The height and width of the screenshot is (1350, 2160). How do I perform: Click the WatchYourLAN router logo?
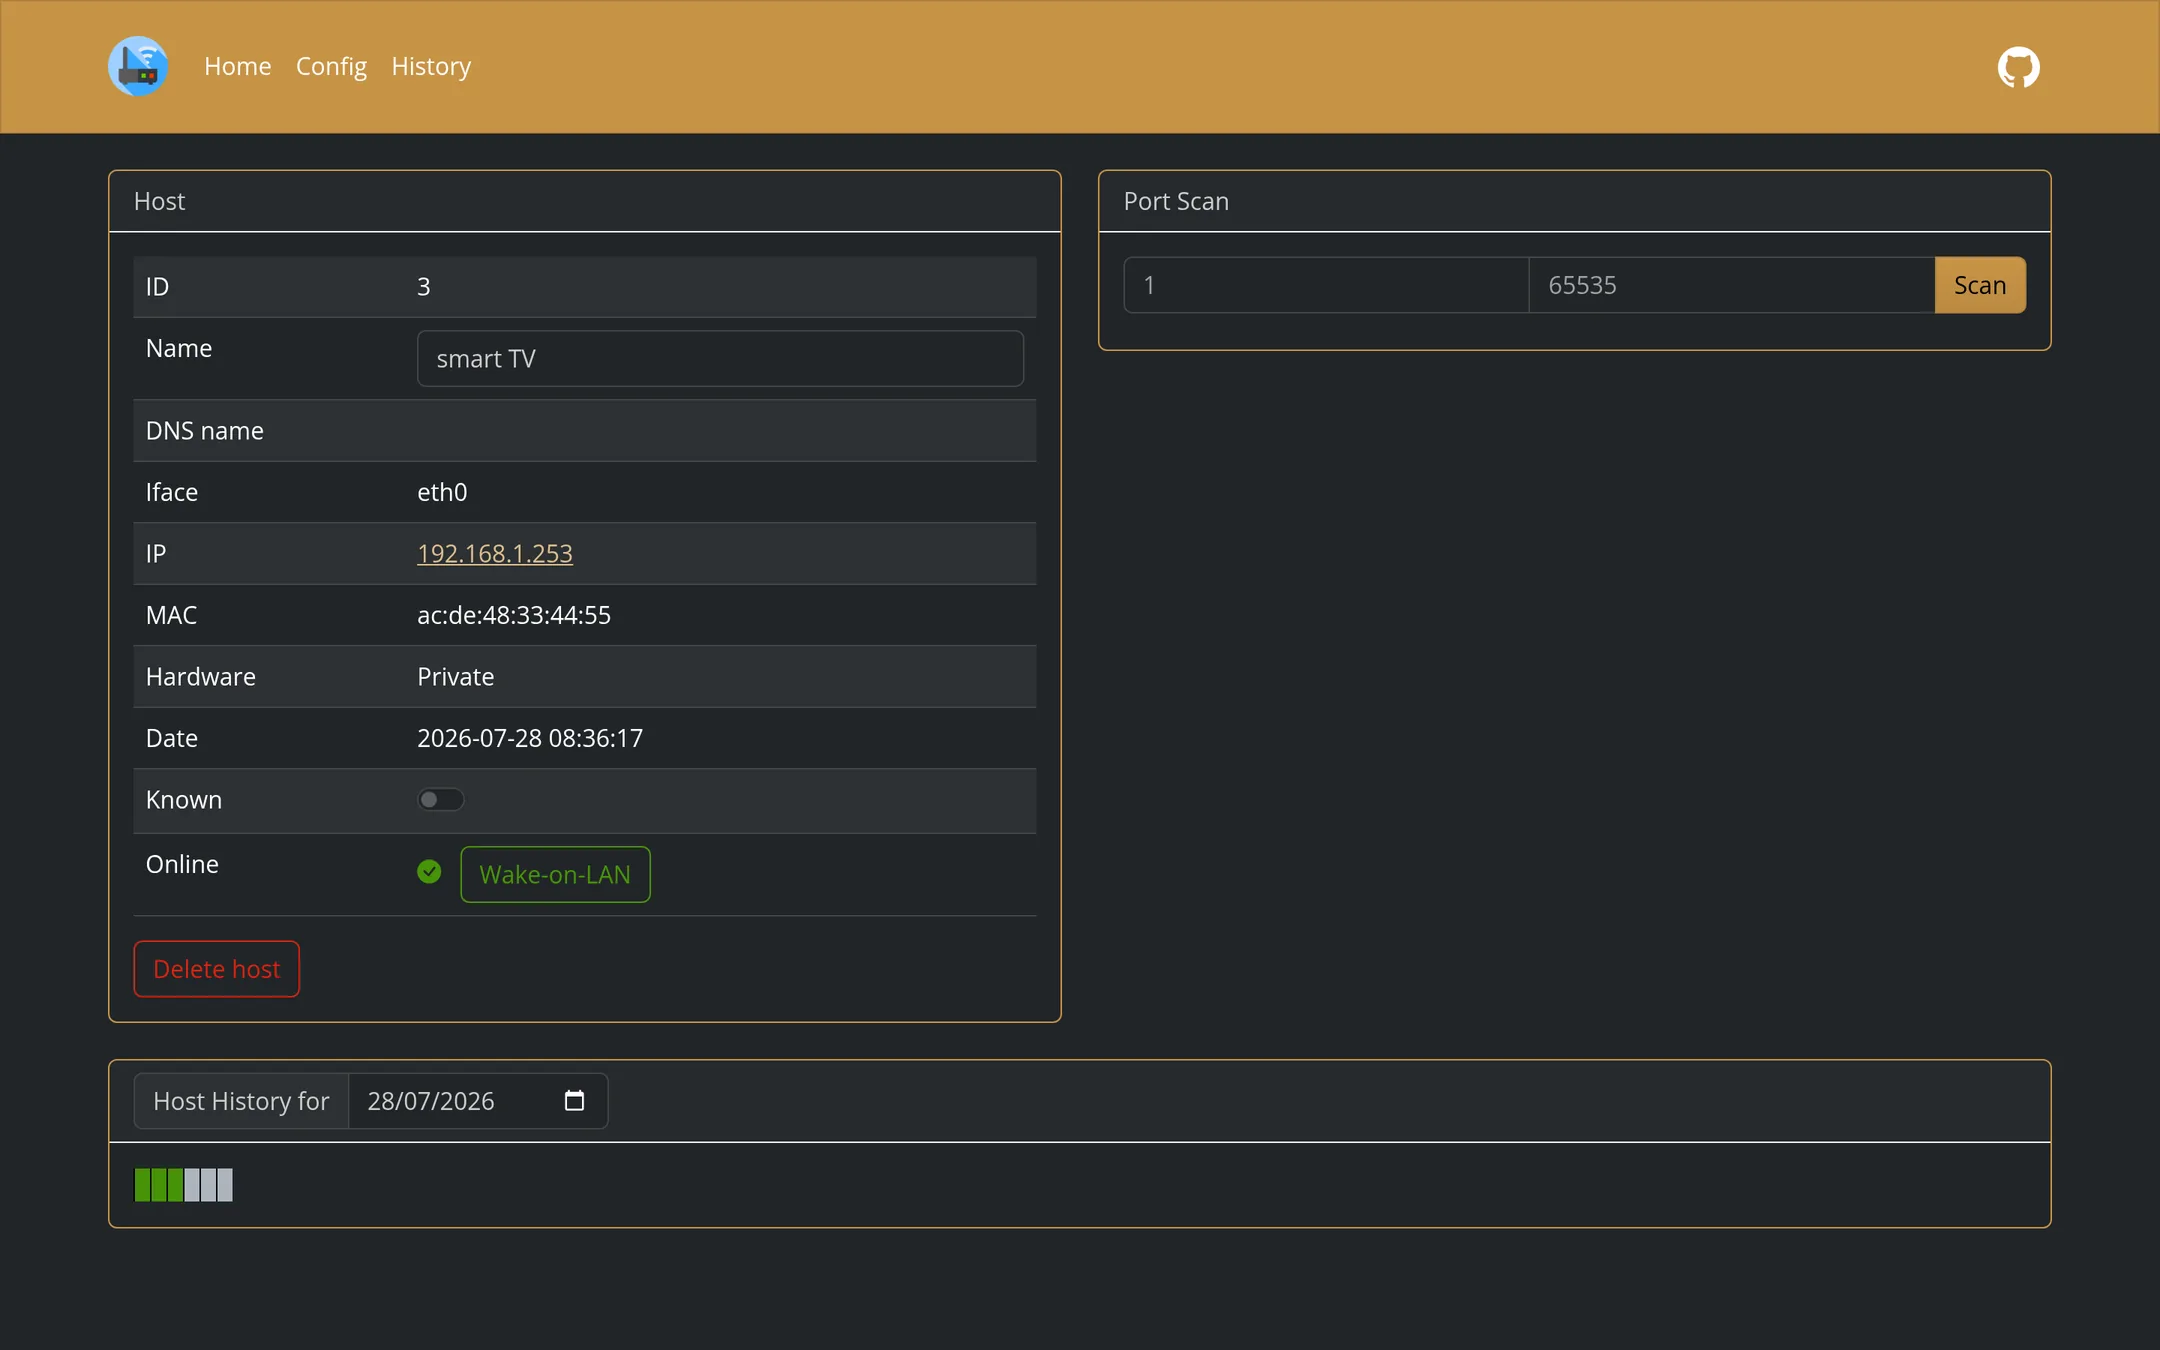(138, 66)
